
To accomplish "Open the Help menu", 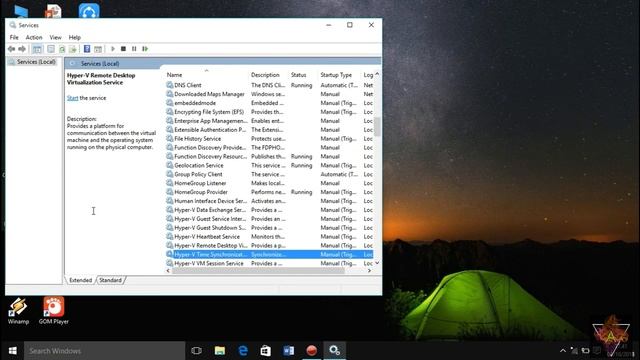I will tap(75, 37).
